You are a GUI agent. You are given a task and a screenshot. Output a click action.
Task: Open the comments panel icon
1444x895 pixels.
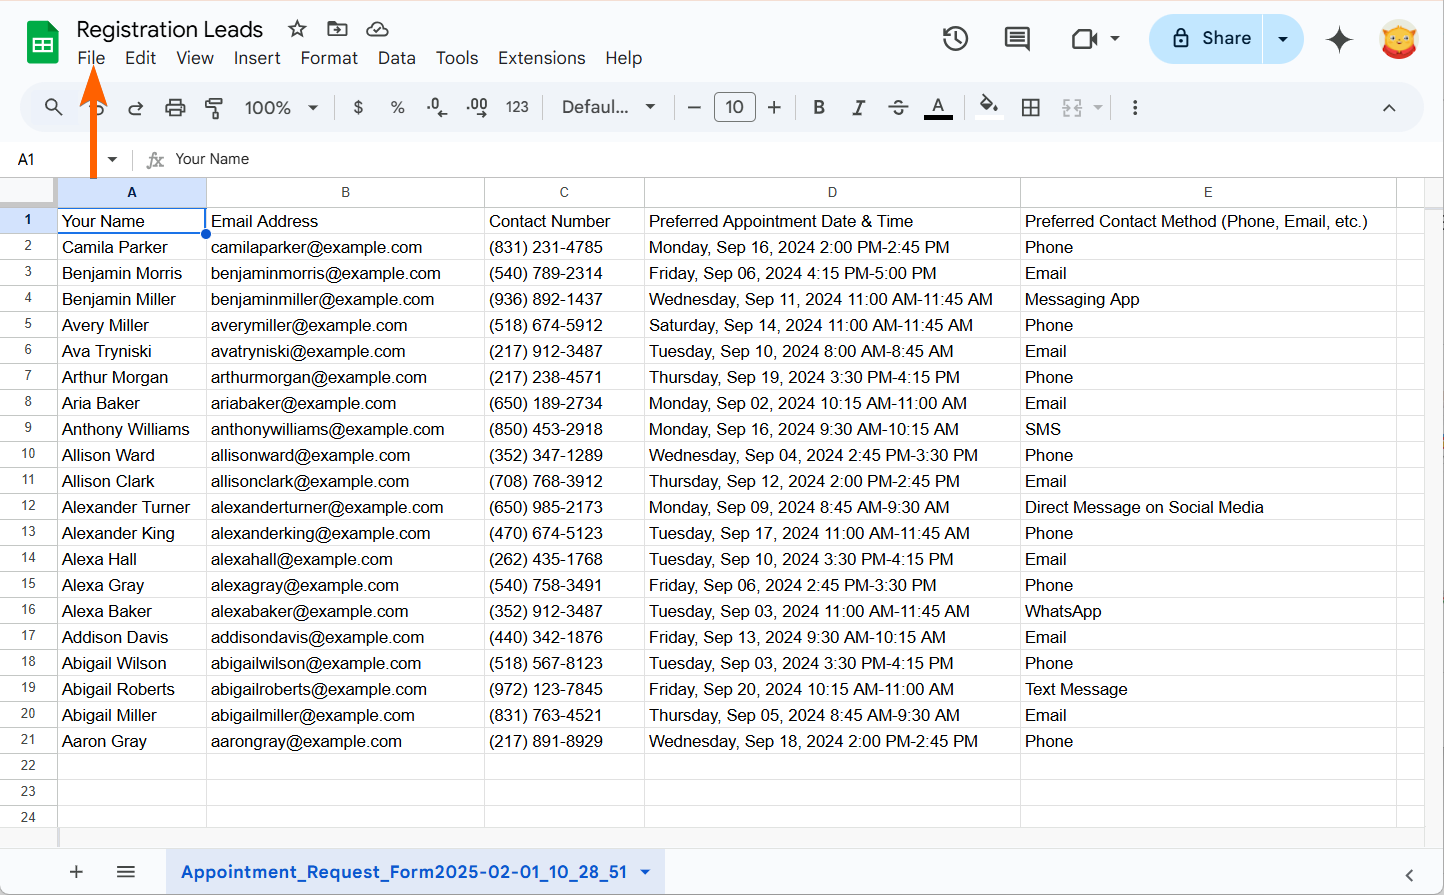coord(1017,39)
